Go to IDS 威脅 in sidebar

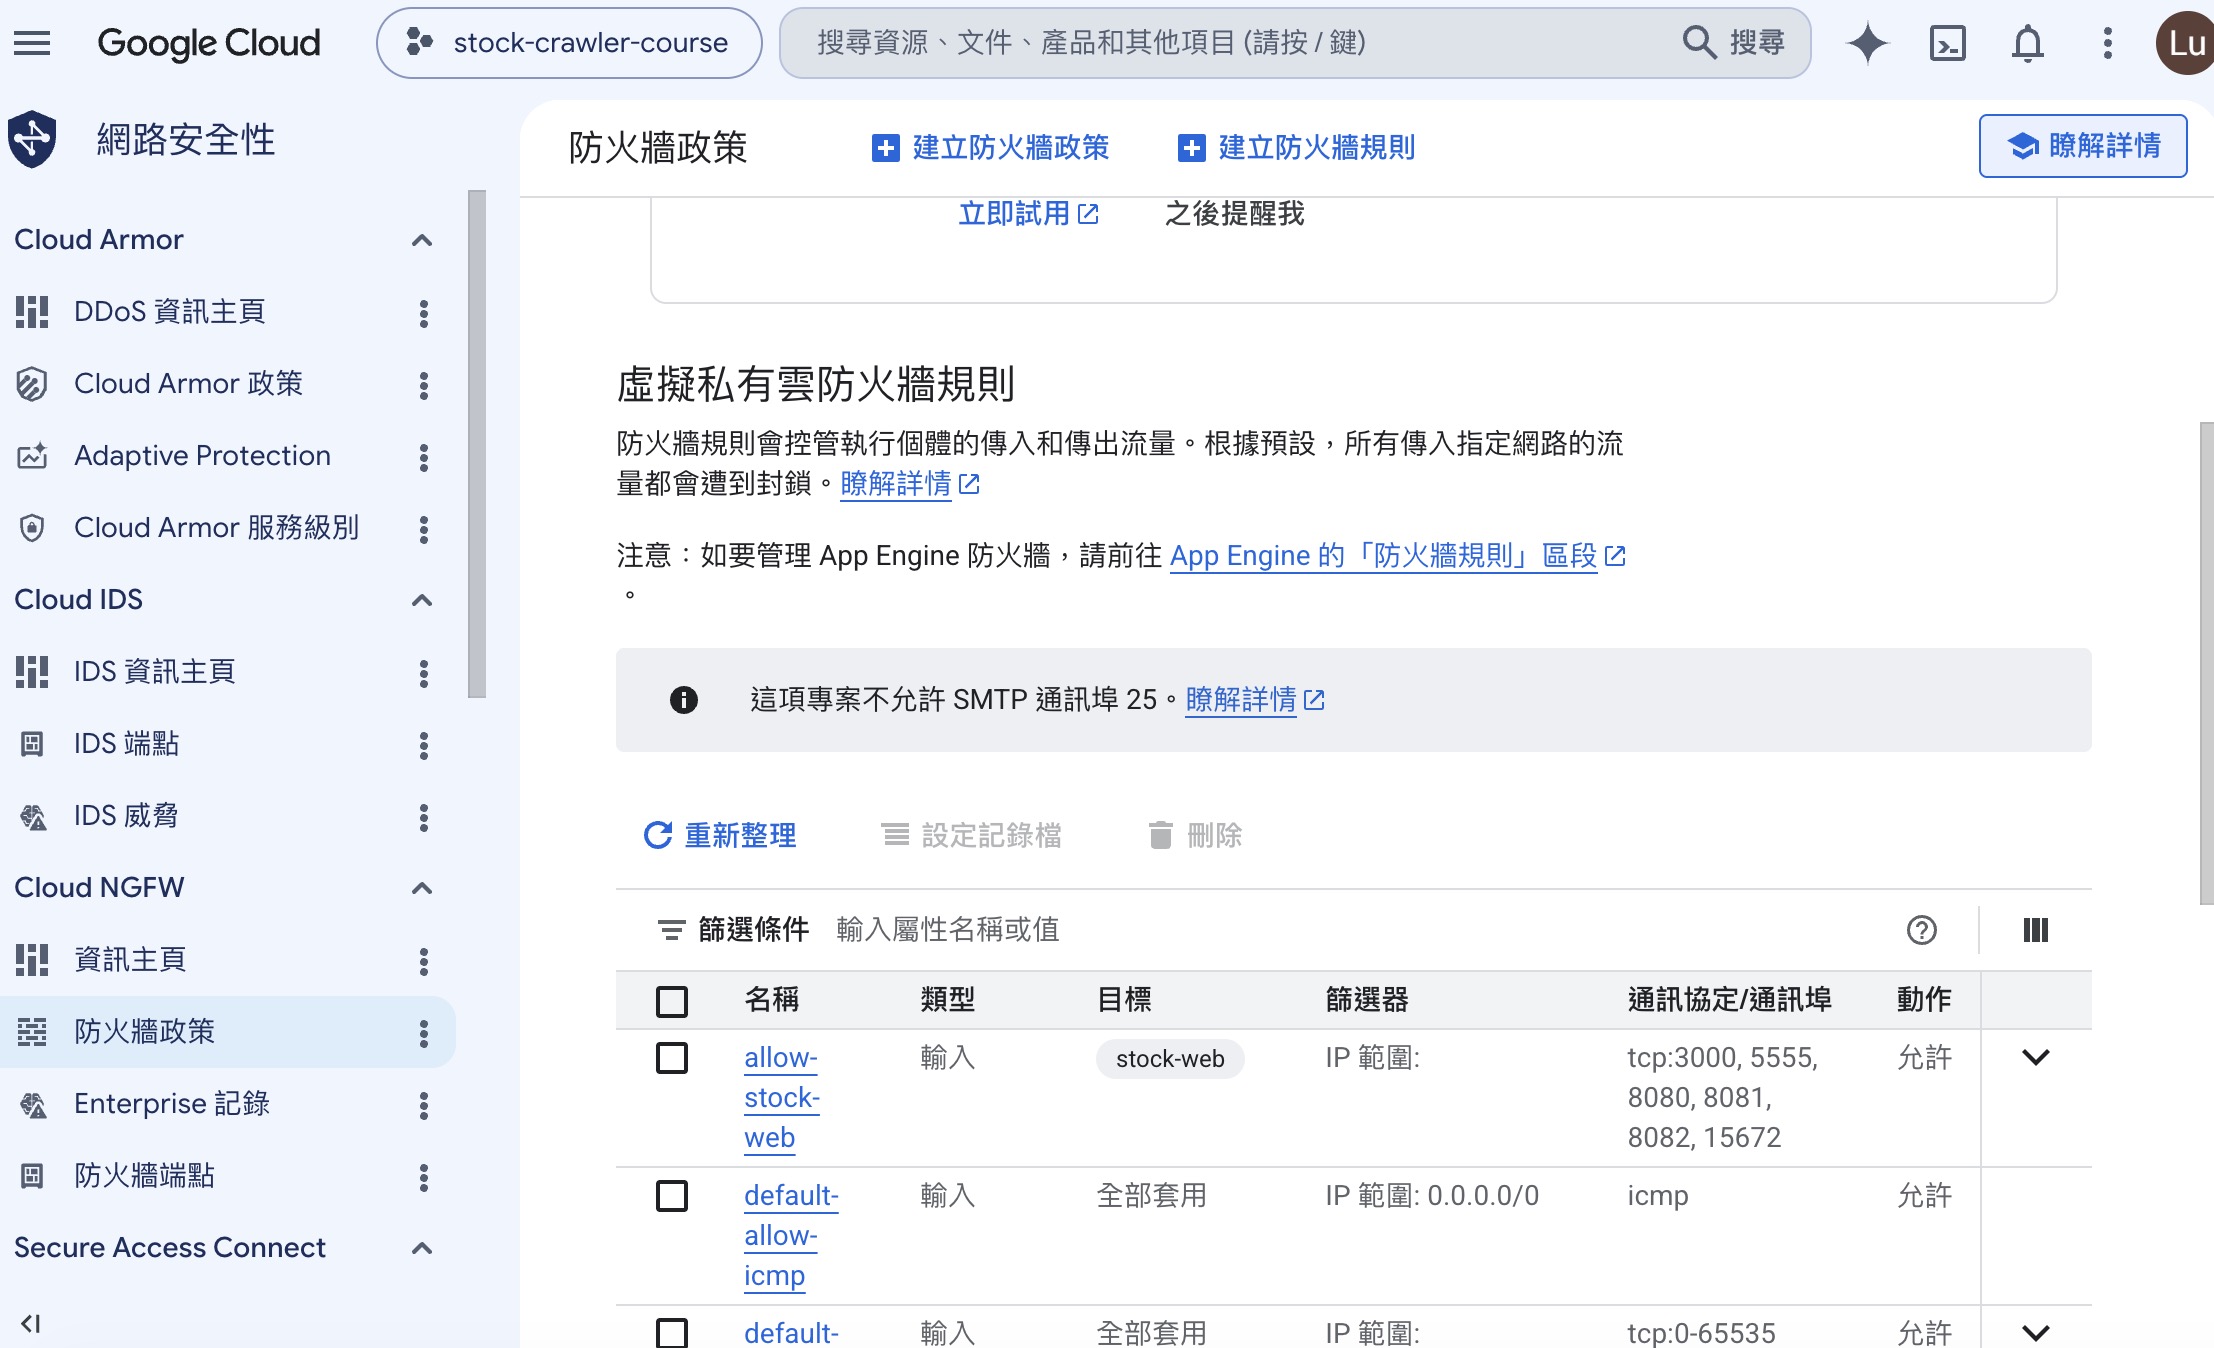click(x=126, y=816)
